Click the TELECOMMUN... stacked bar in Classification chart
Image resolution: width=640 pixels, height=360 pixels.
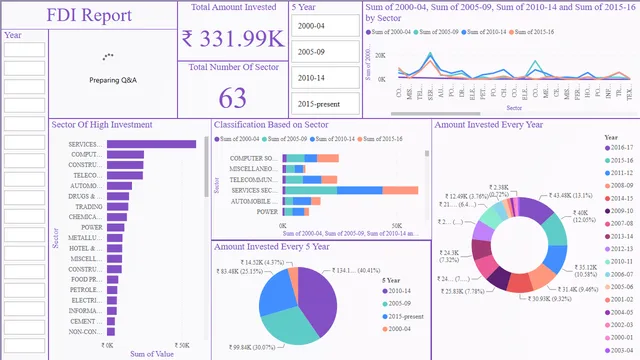[x=310, y=180]
